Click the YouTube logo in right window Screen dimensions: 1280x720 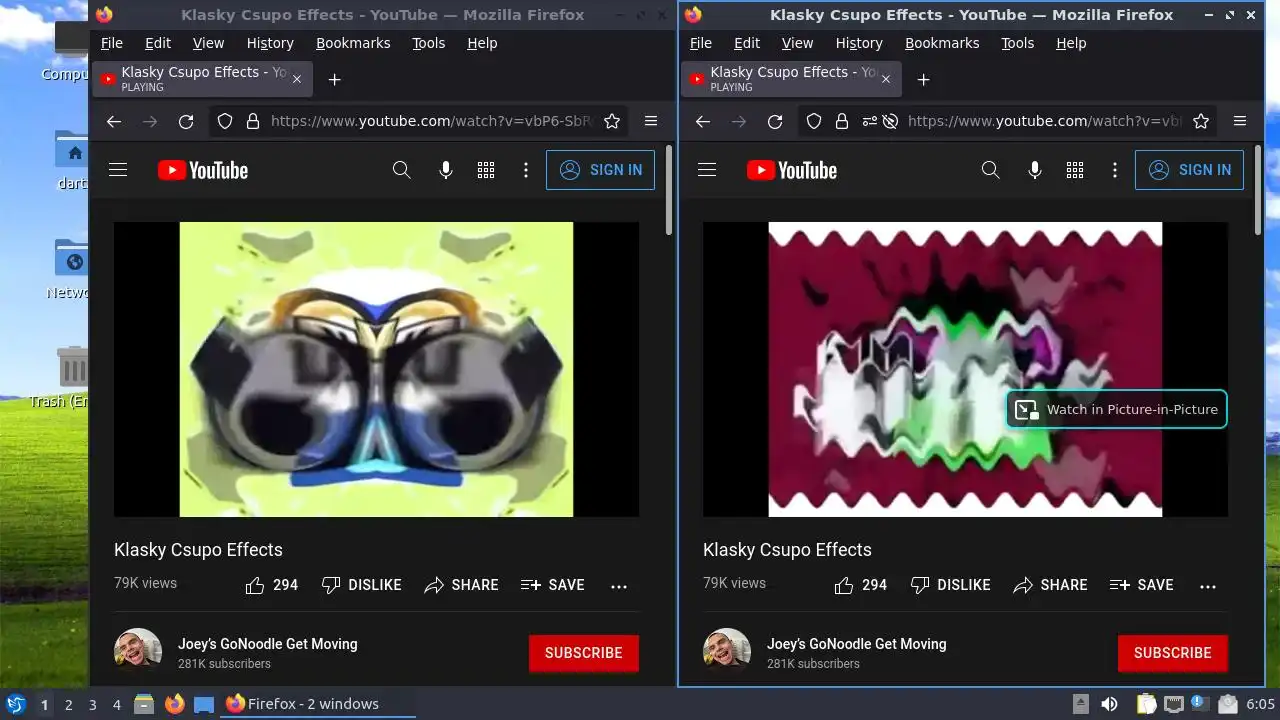pyautogui.click(x=792, y=170)
